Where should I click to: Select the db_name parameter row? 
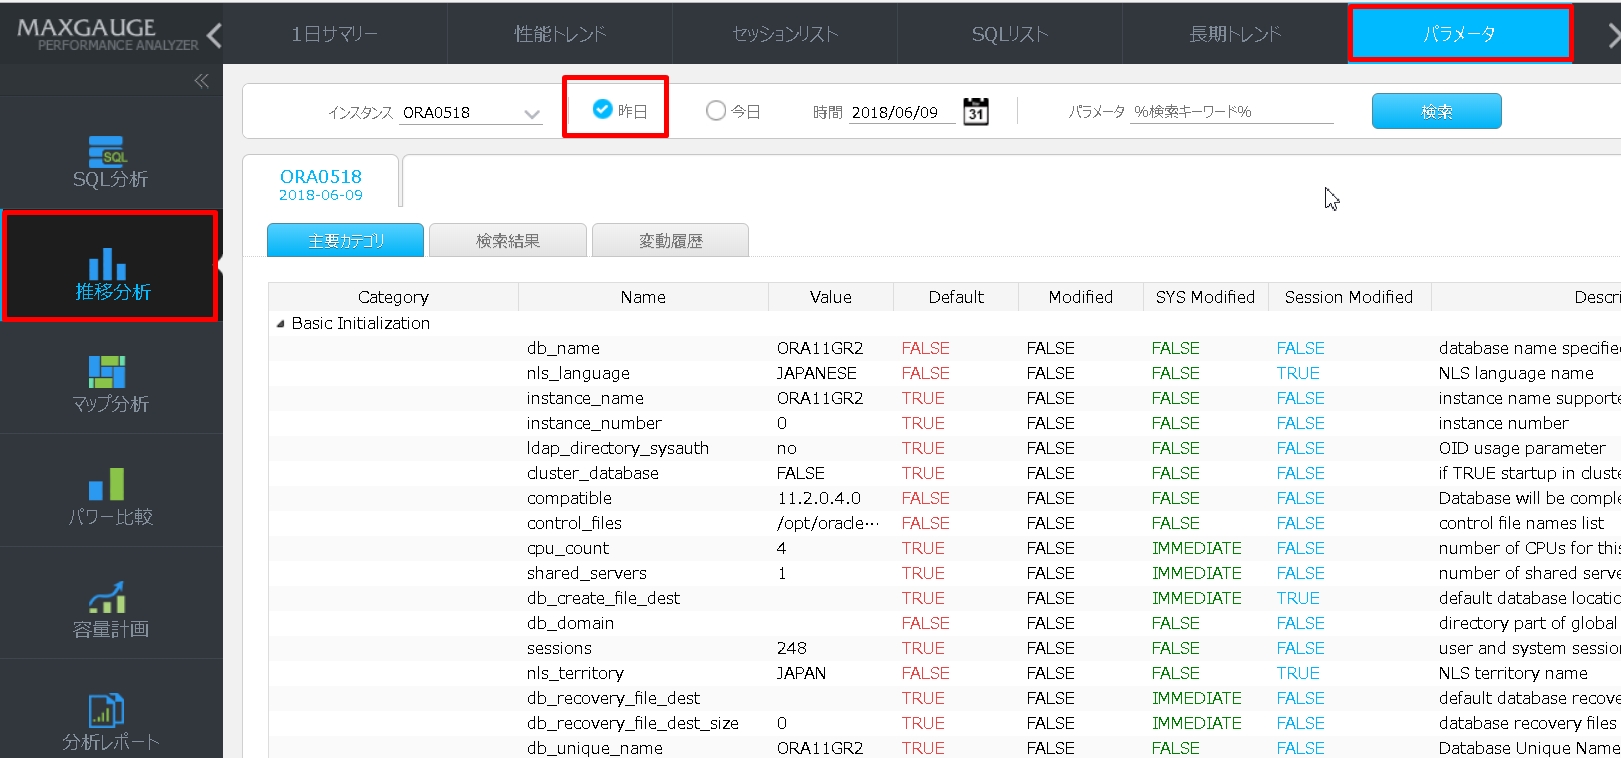point(945,348)
